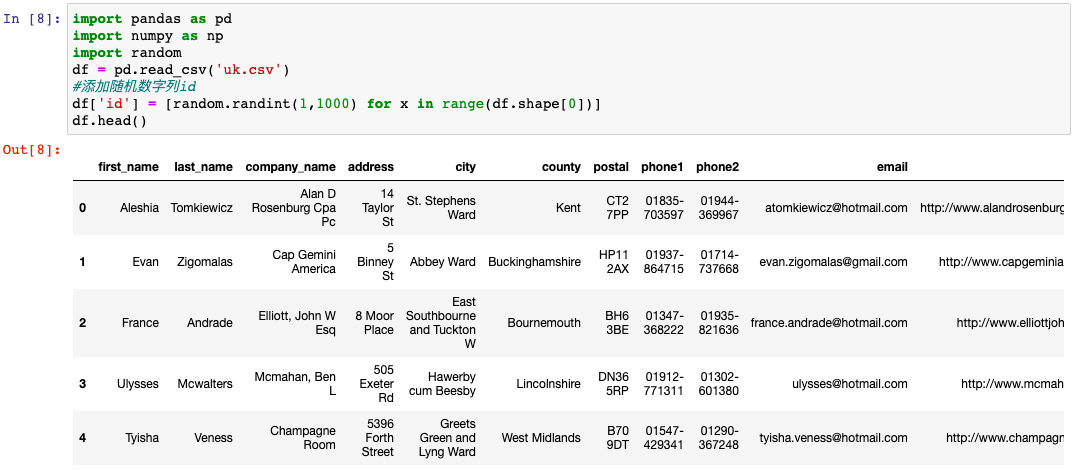Click the In [8] cell prompt

(33, 19)
